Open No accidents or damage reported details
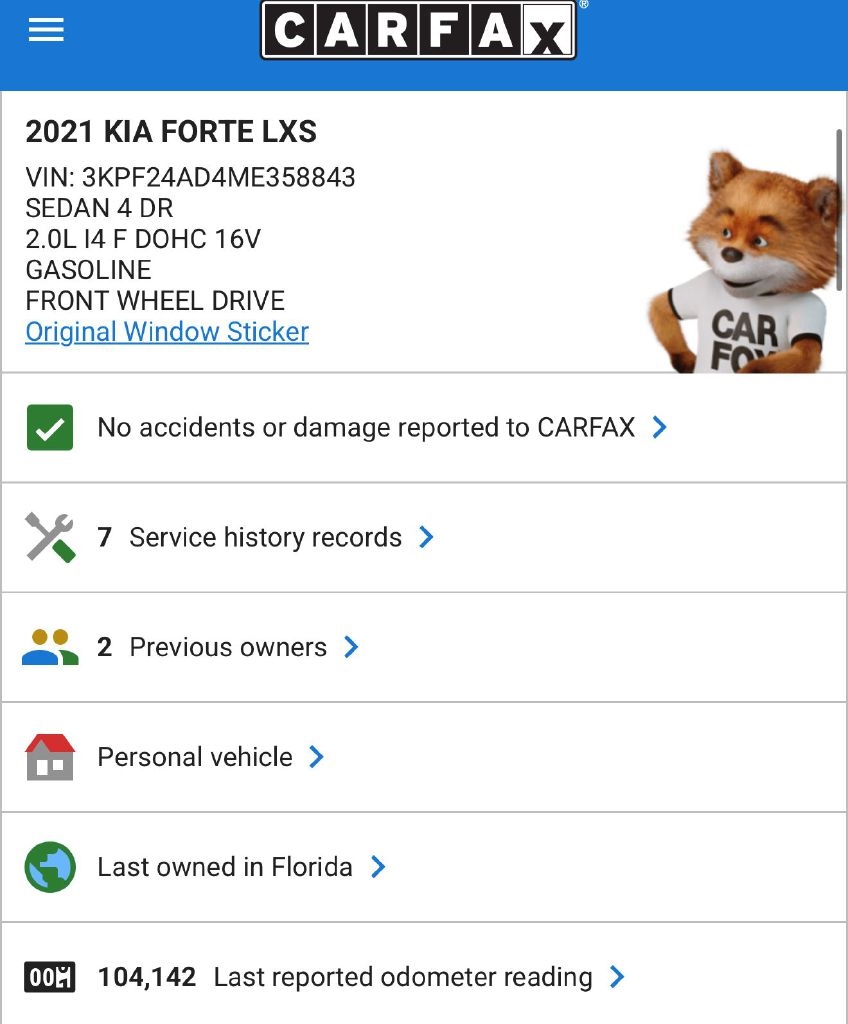The width and height of the screenshot is (848, 1024). (x=366, y=428)
